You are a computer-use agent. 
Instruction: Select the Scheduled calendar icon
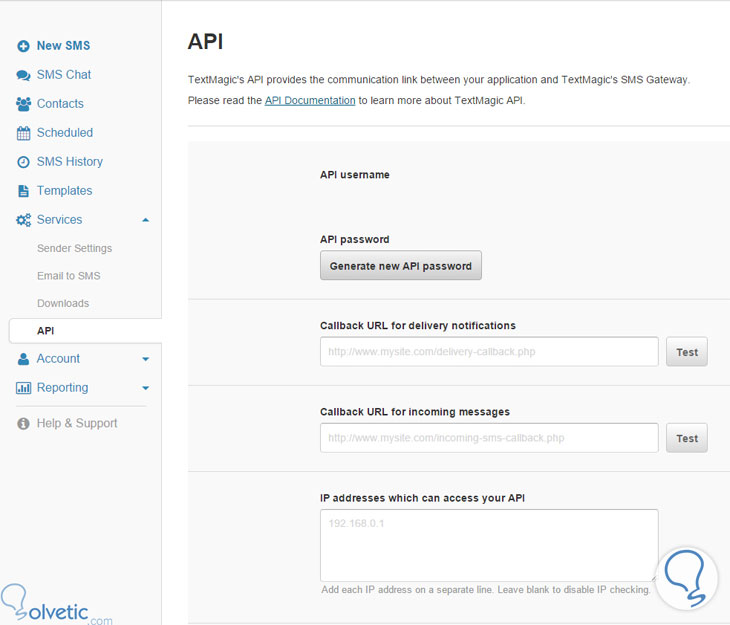23,133
